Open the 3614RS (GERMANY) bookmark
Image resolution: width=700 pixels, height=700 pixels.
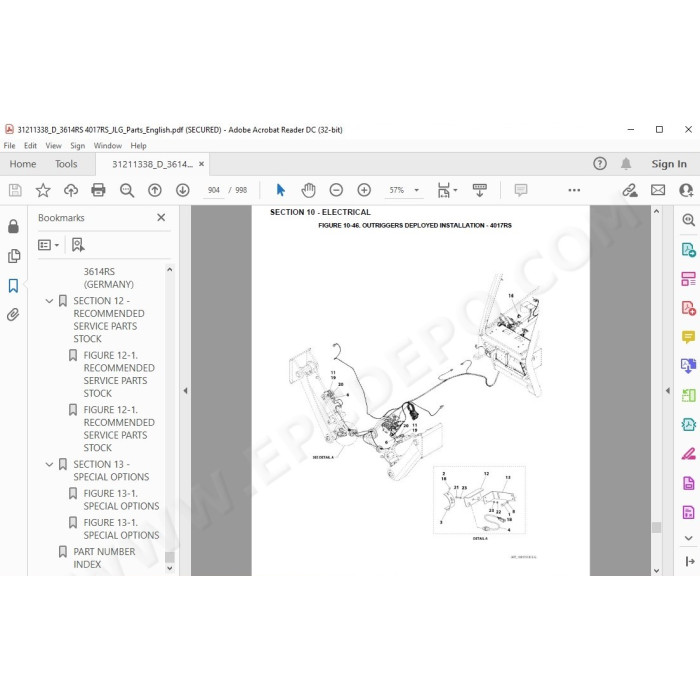[108, 278]
